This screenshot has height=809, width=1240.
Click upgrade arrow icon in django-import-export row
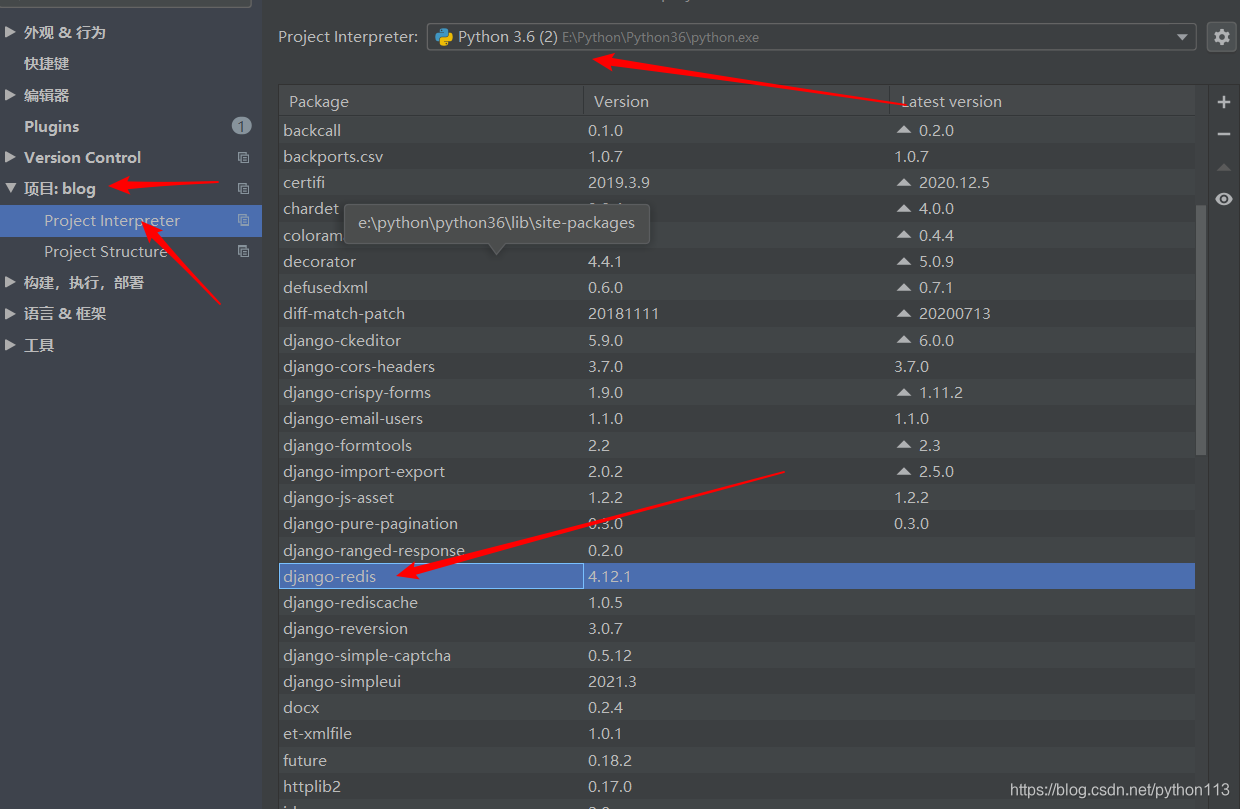(x=904, y=471)
